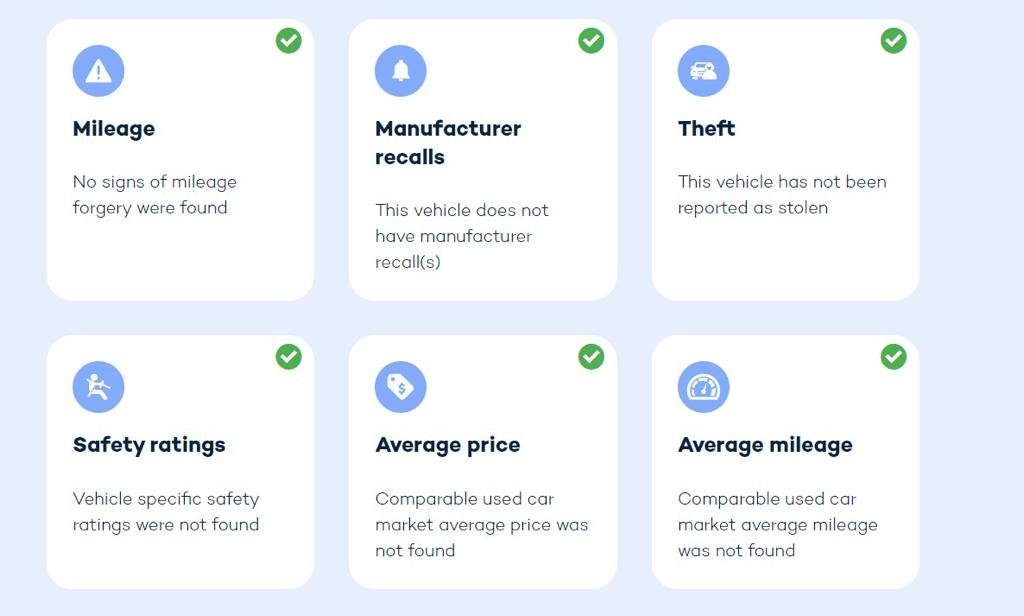Click green checkmark on Theft card

pos(893,41)
